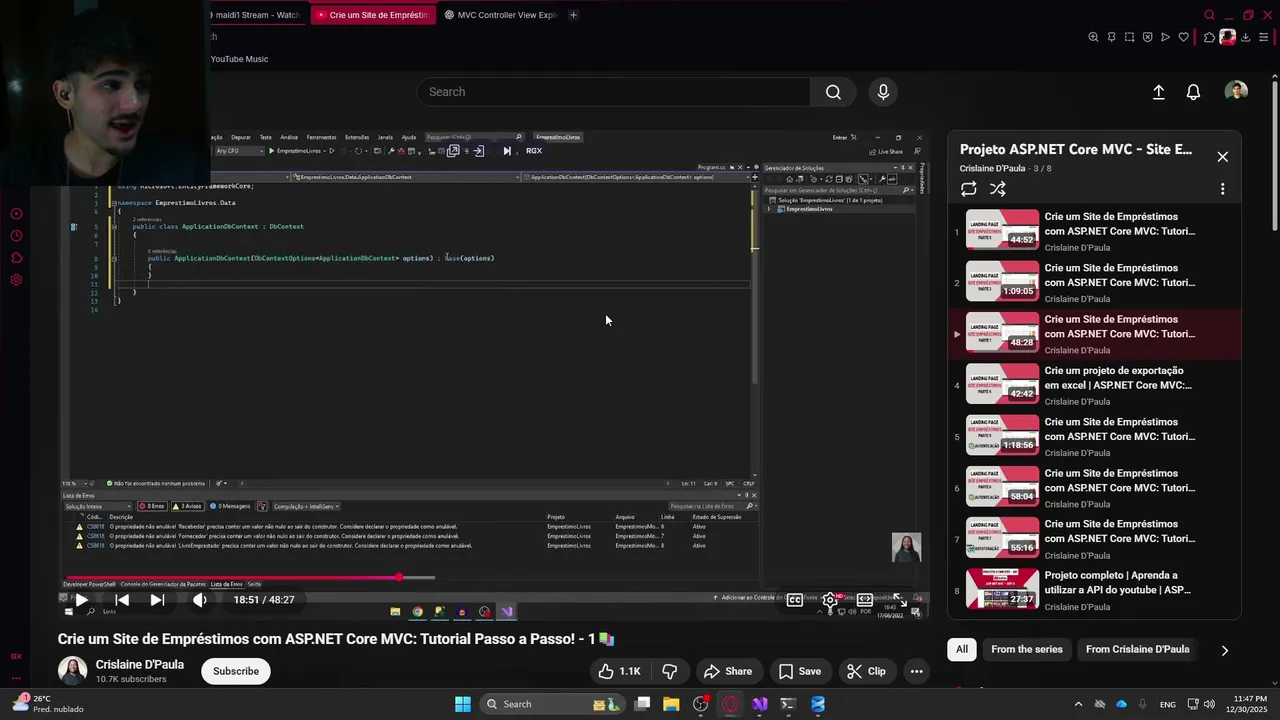
Task: Open browser extensions cube icon
Action: click(1209, 37)
